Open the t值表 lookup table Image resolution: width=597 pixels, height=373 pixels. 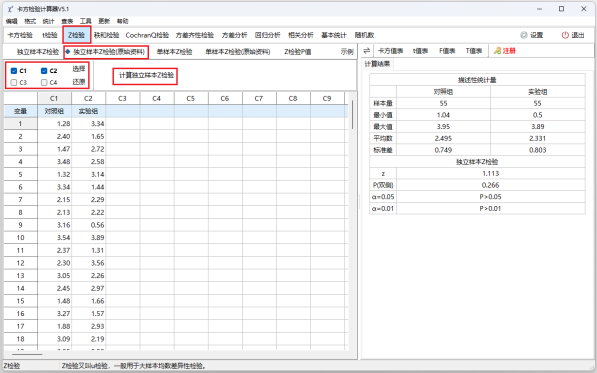[421, 51]
